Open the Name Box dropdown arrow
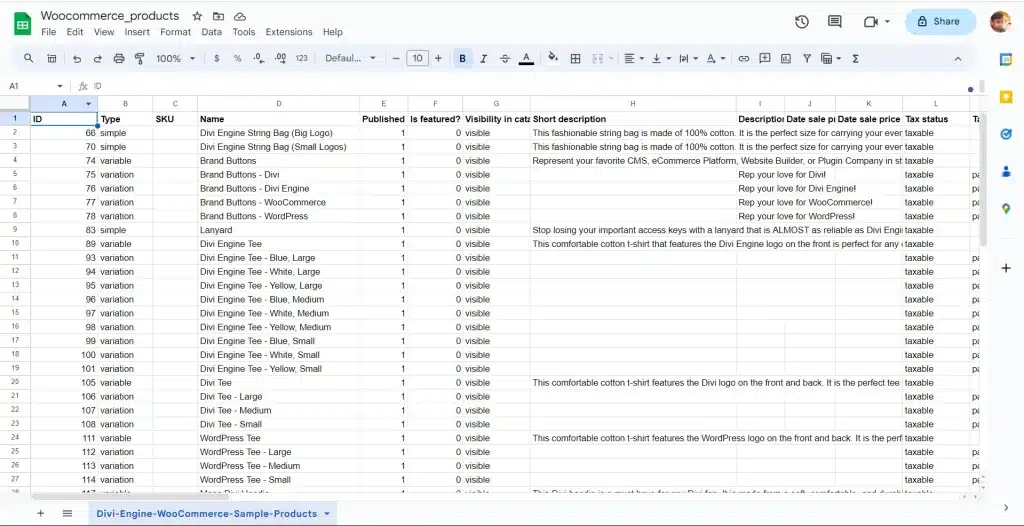 click(x=60, y=86)
